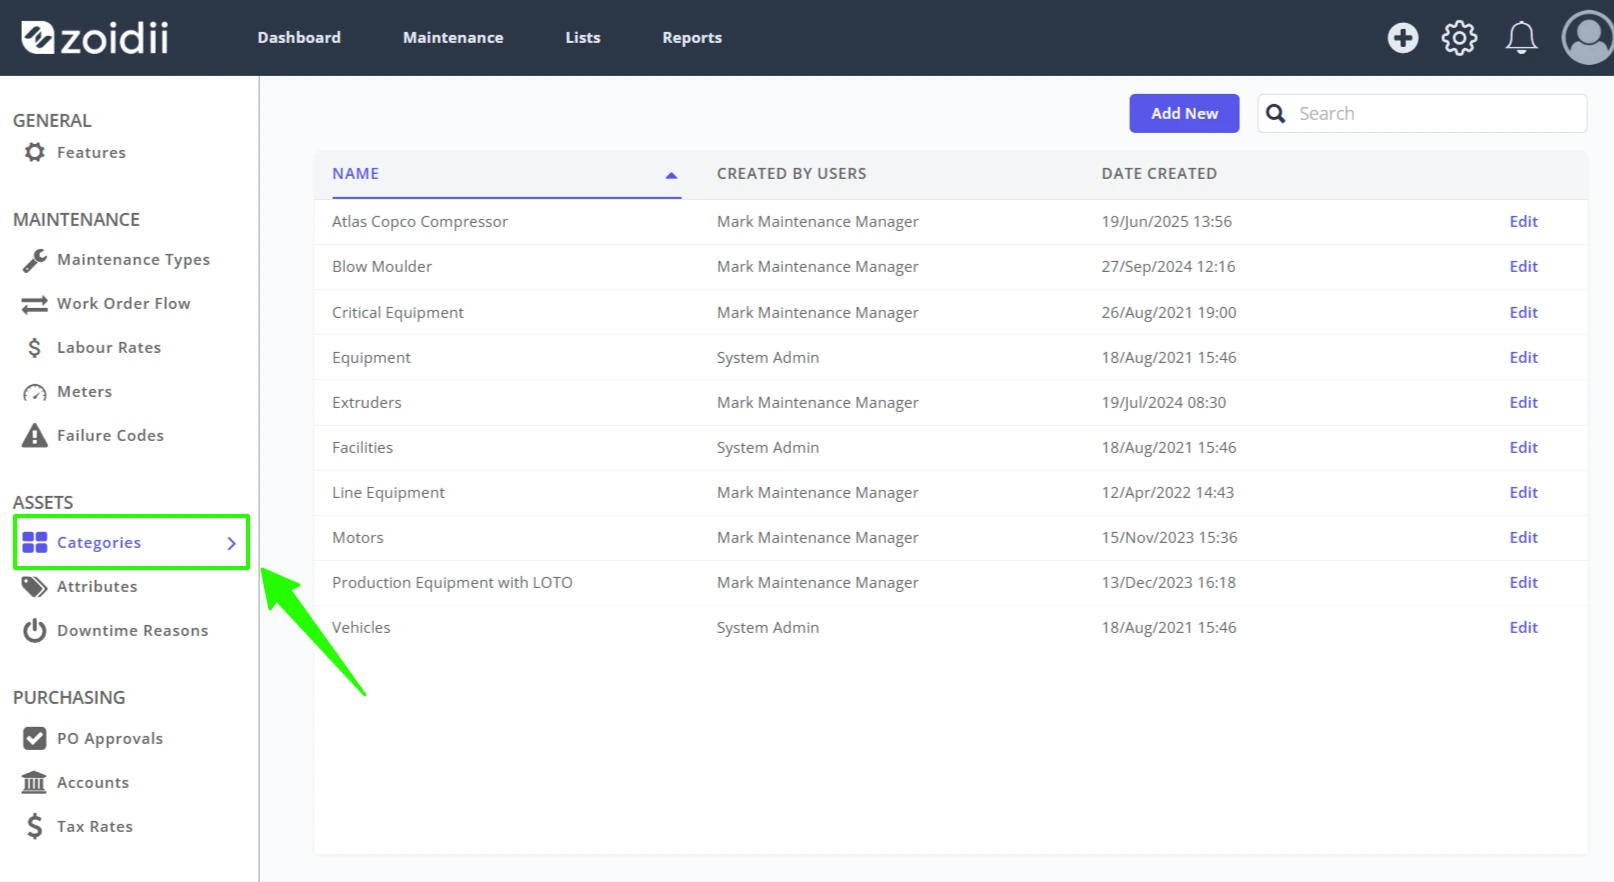Go to Labour Rates
The height and width of the screenshot is (882, 1614).
(x=108, y=348)
